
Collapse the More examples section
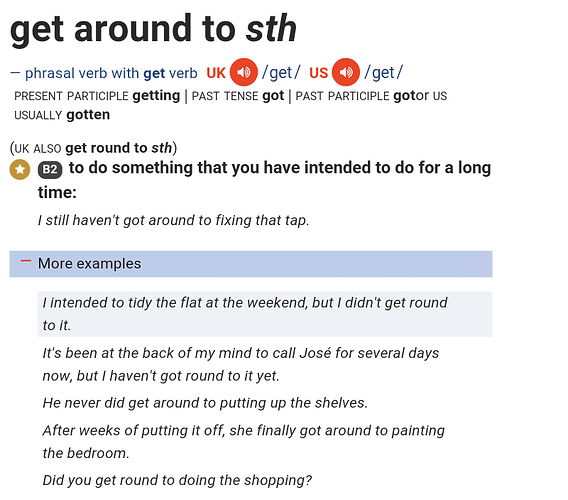251,264
